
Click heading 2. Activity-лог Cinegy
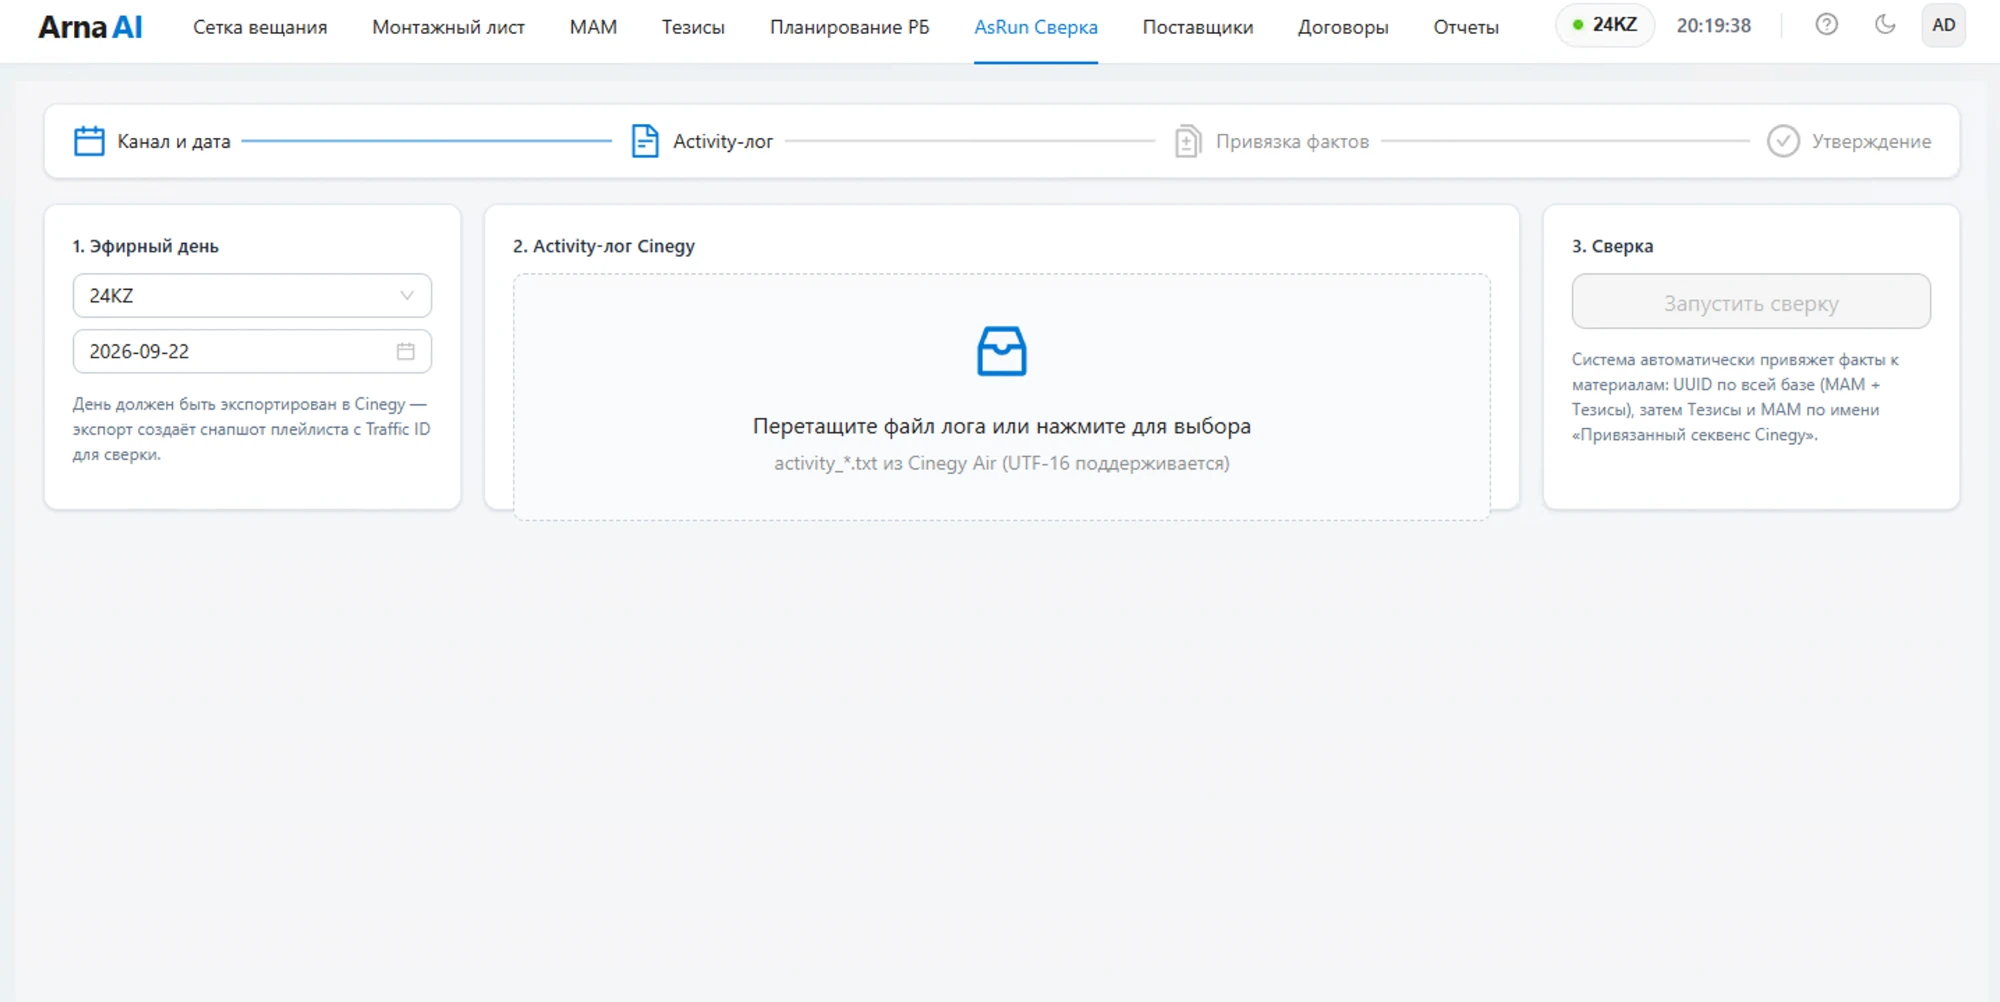pos(604,246)
